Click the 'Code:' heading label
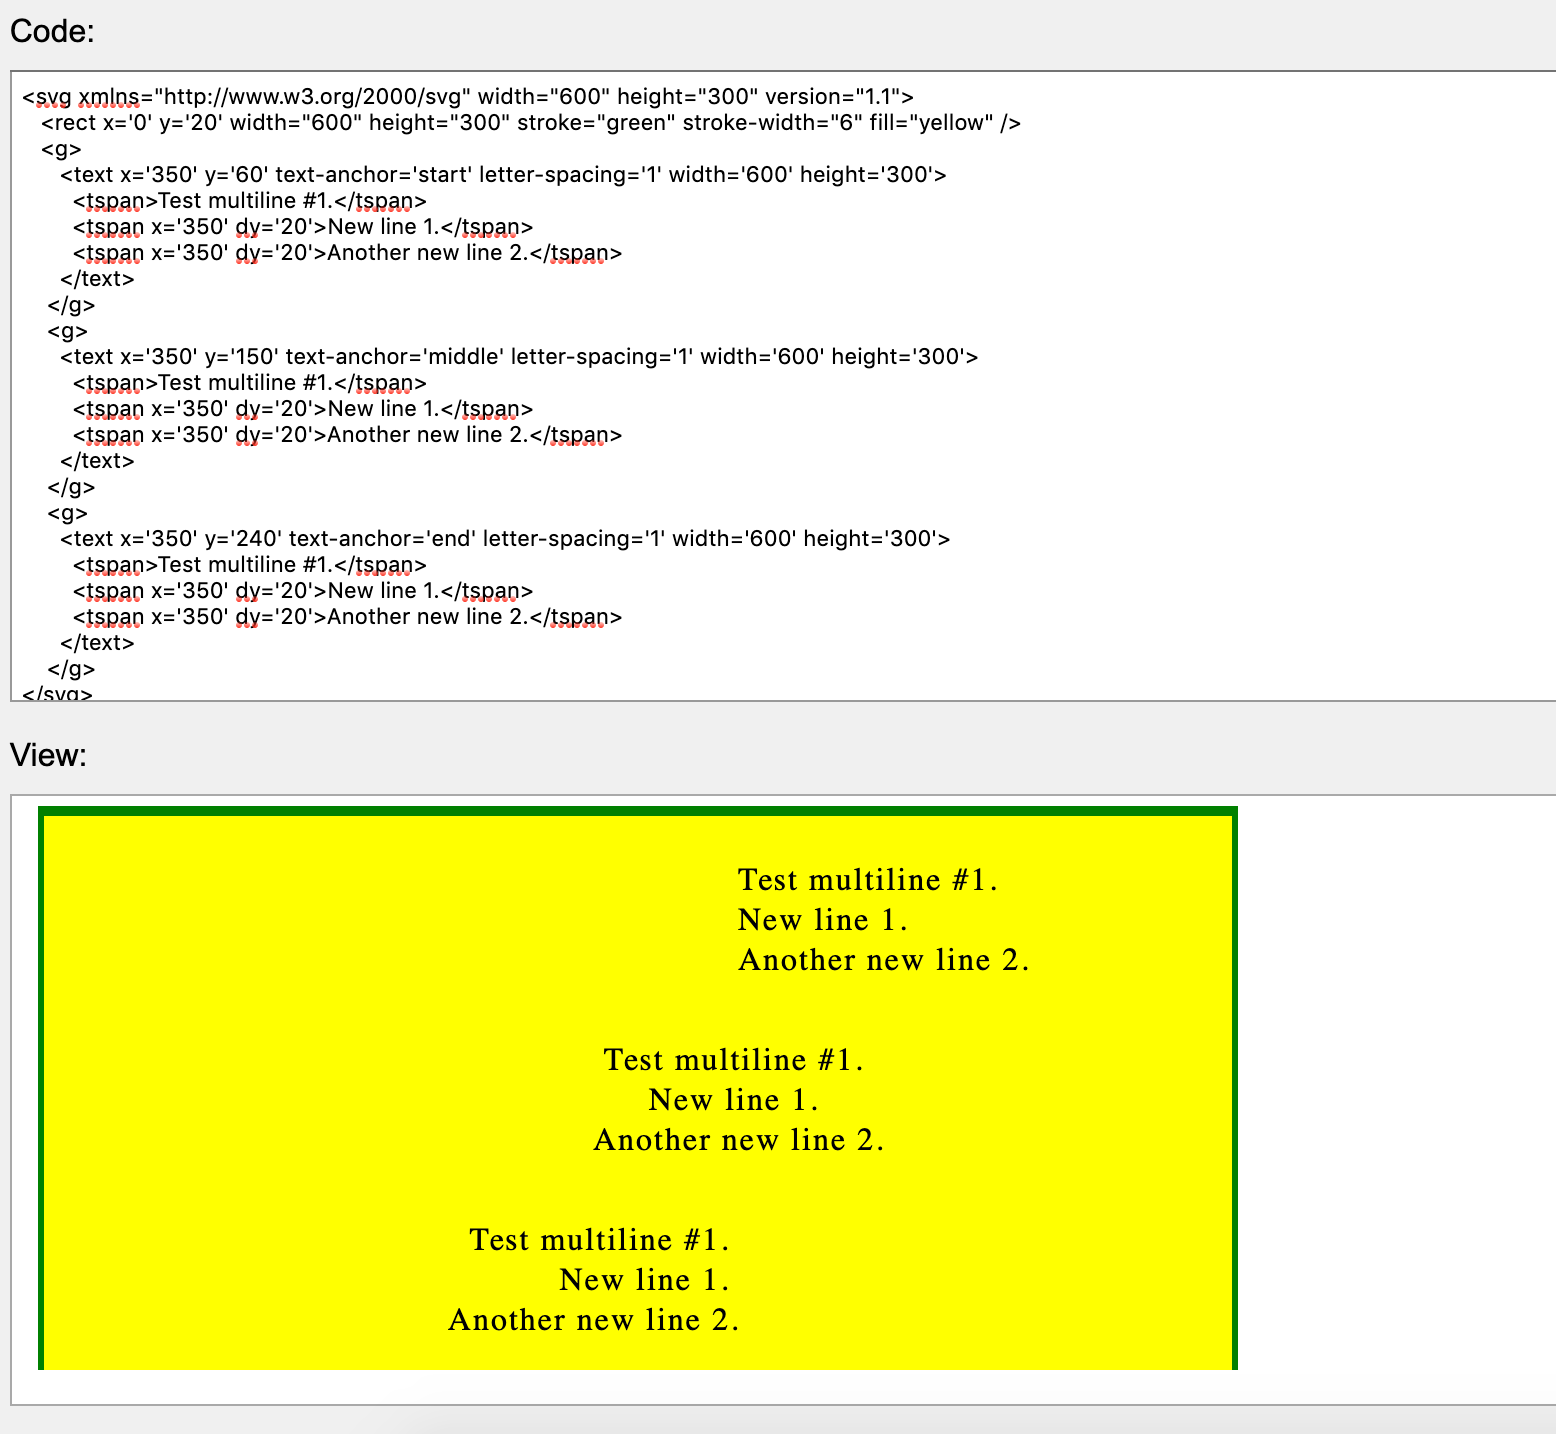Viewport: 1556px width, 1434px height. tap(51, 31)
